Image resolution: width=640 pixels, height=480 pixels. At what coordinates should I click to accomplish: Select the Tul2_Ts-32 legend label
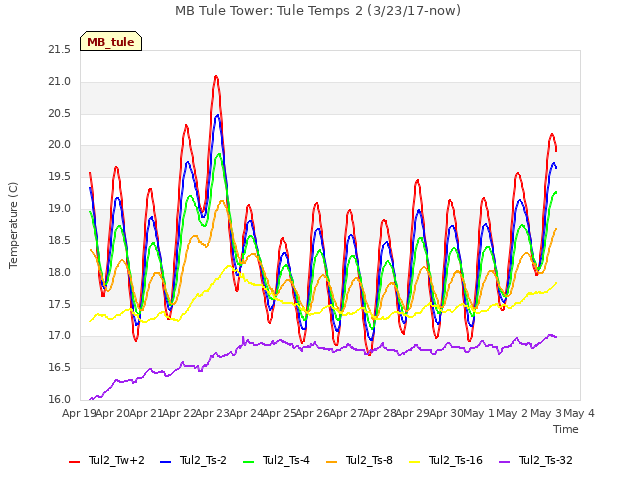546,460
